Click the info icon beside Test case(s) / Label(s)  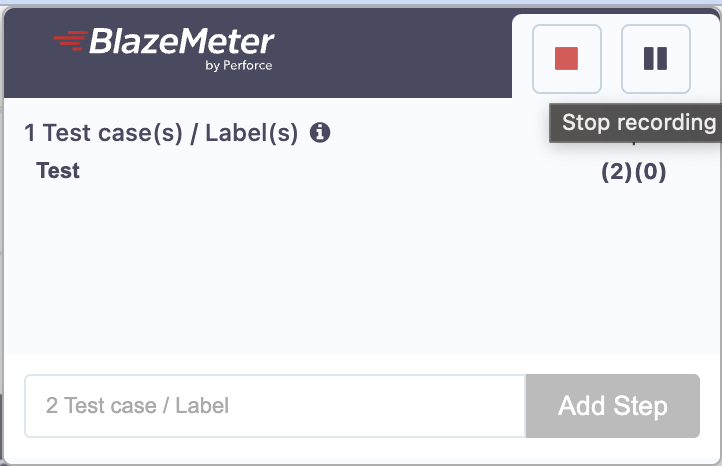coord(320,132)
